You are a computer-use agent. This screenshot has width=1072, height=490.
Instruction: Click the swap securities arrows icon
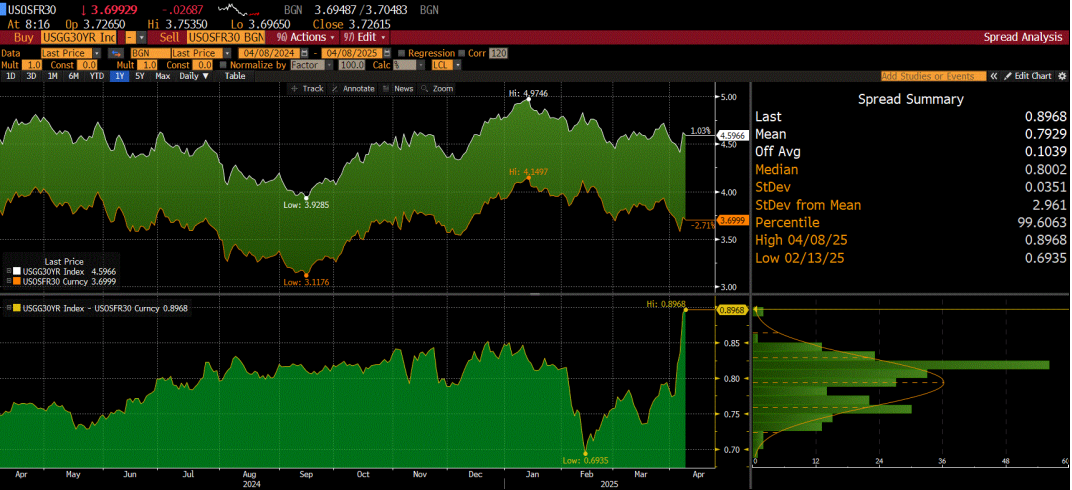coord(115,52)
